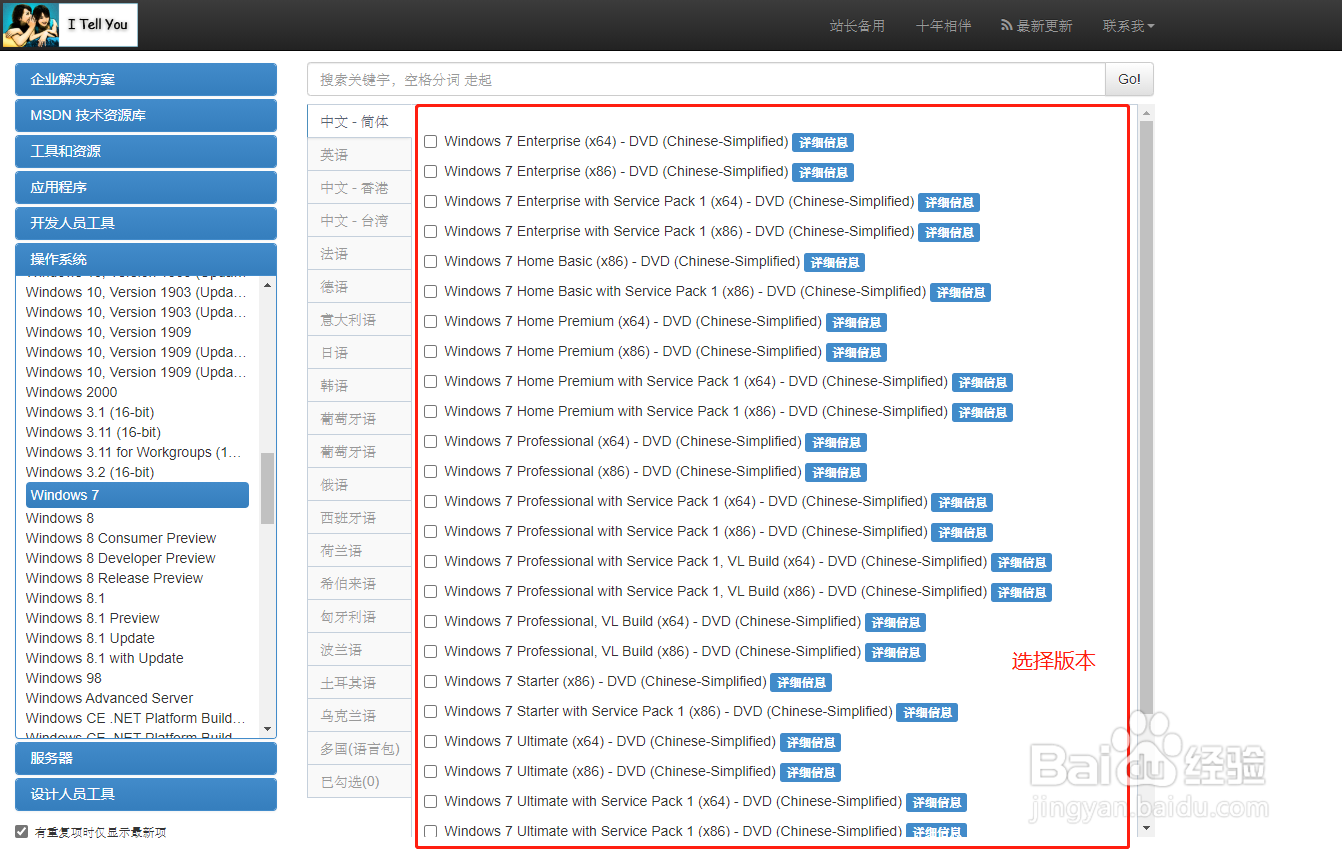Select Windows Advanced Server entry

[x=109, y=698]
